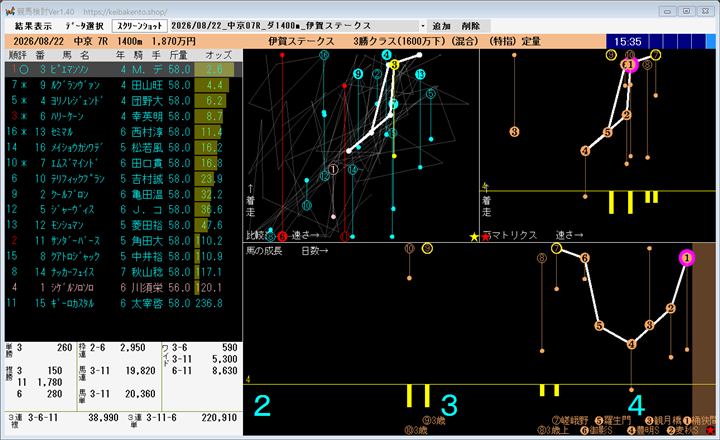Click cyan circled 13 marker in comparison chart
The height and width of the screenshot is (440, 720).
[x=420, y=74]
